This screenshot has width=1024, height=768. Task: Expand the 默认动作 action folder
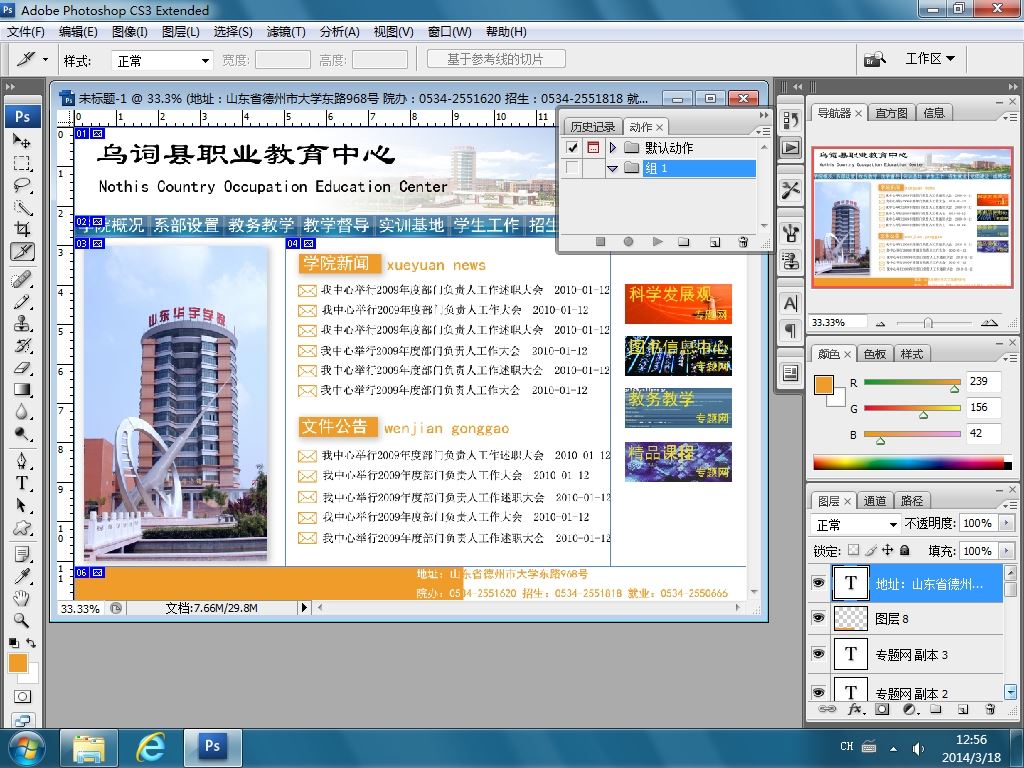tap(613, 148)
